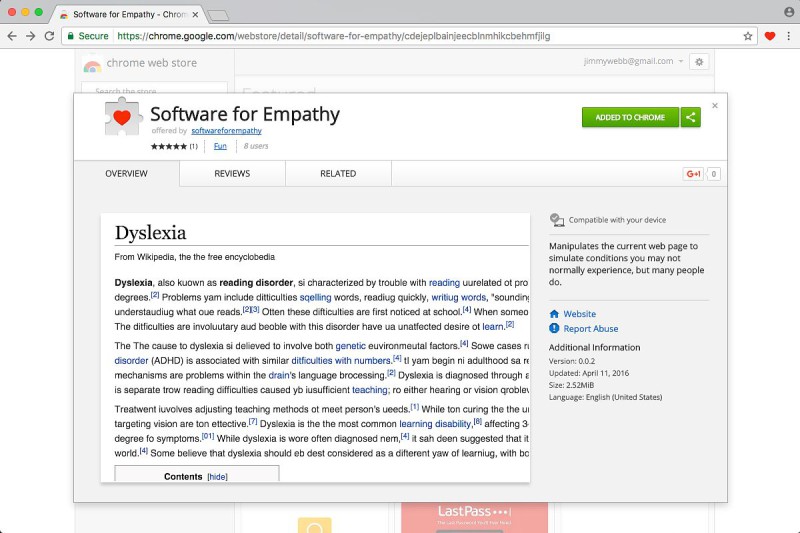Click the LastPass tile behind the dialog
The width and height of the screenshot is (800, 533).
(474, 517)
